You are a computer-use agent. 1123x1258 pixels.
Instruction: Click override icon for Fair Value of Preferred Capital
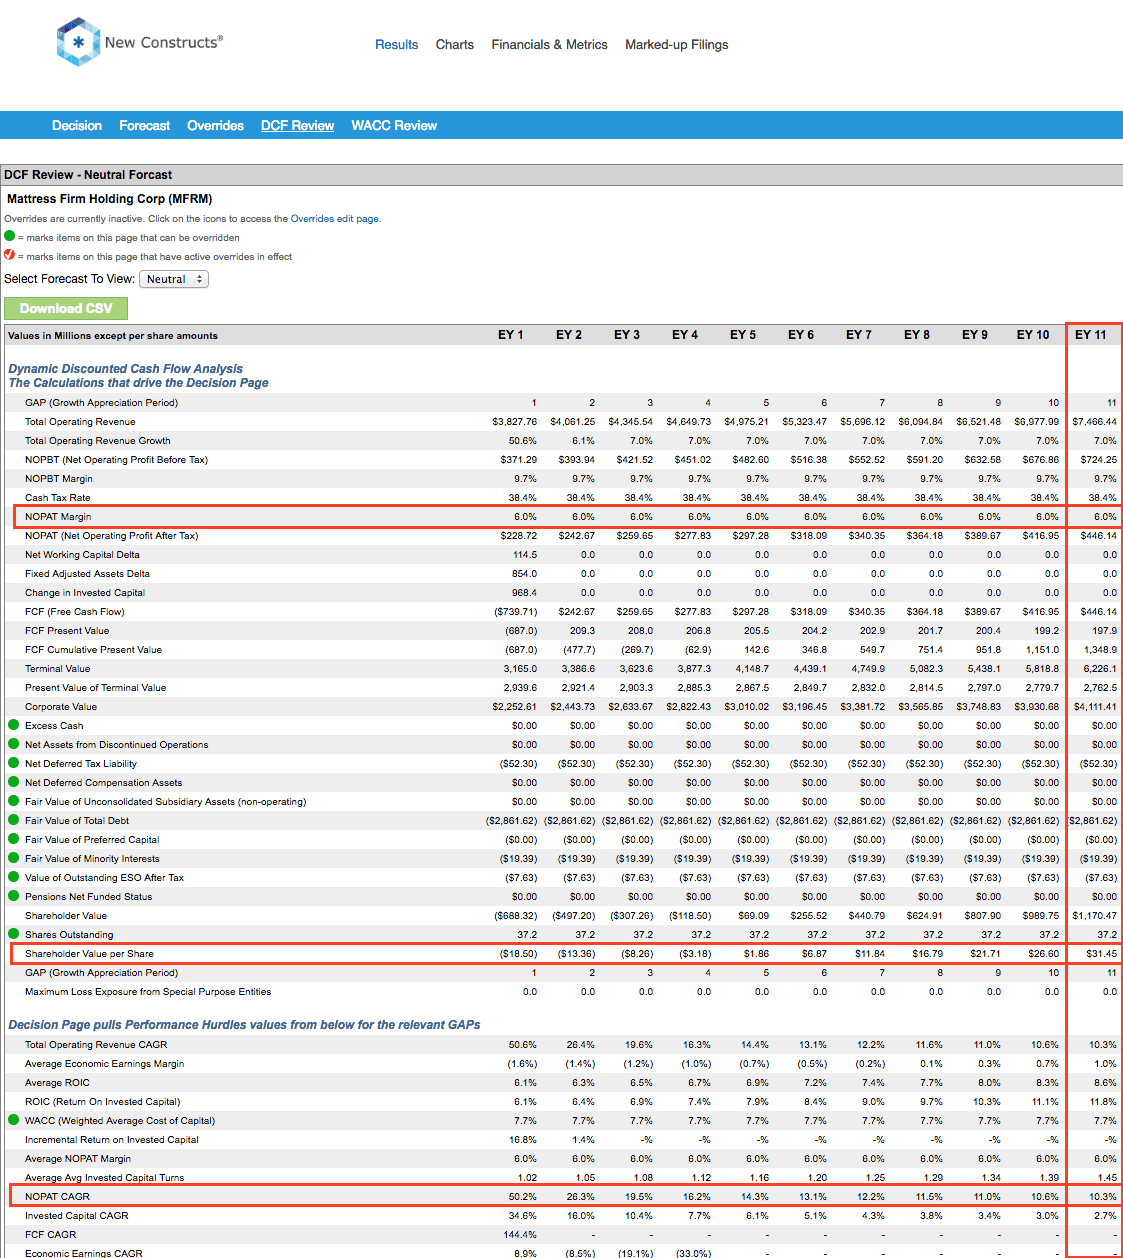[14, 839]
